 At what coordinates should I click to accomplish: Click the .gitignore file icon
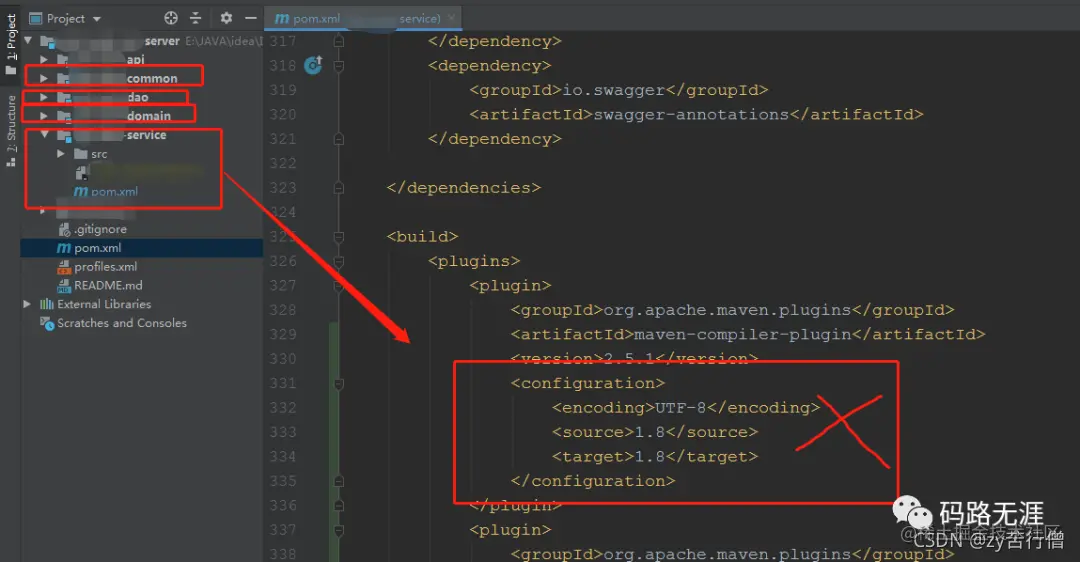64,229
